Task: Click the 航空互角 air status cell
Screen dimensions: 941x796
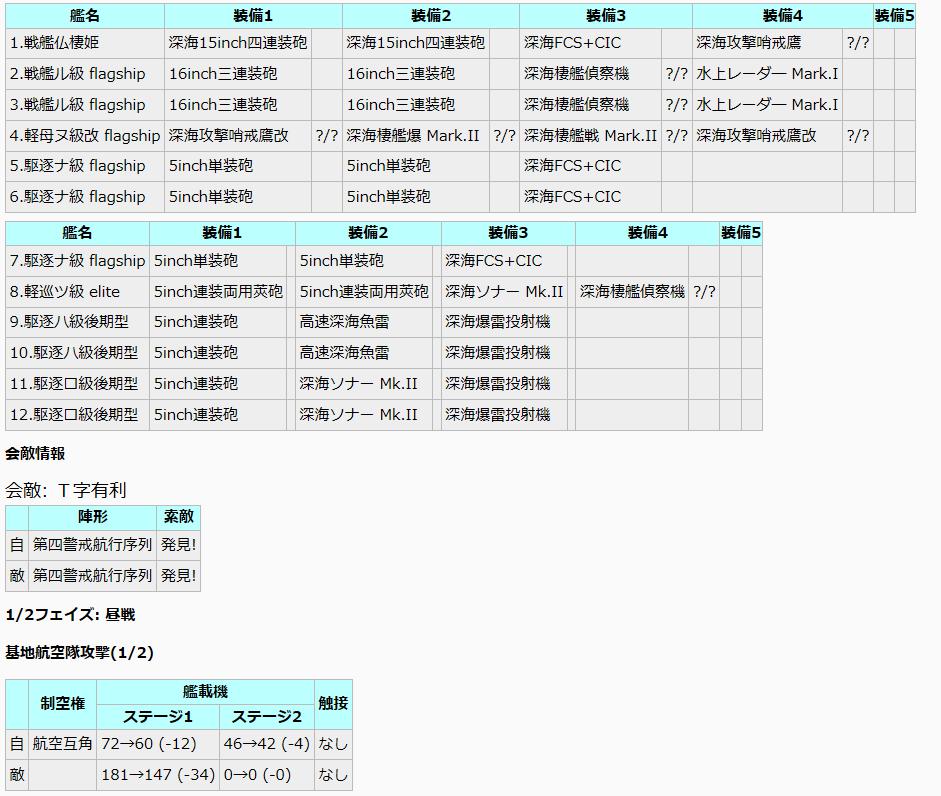Action: [62, 744]
